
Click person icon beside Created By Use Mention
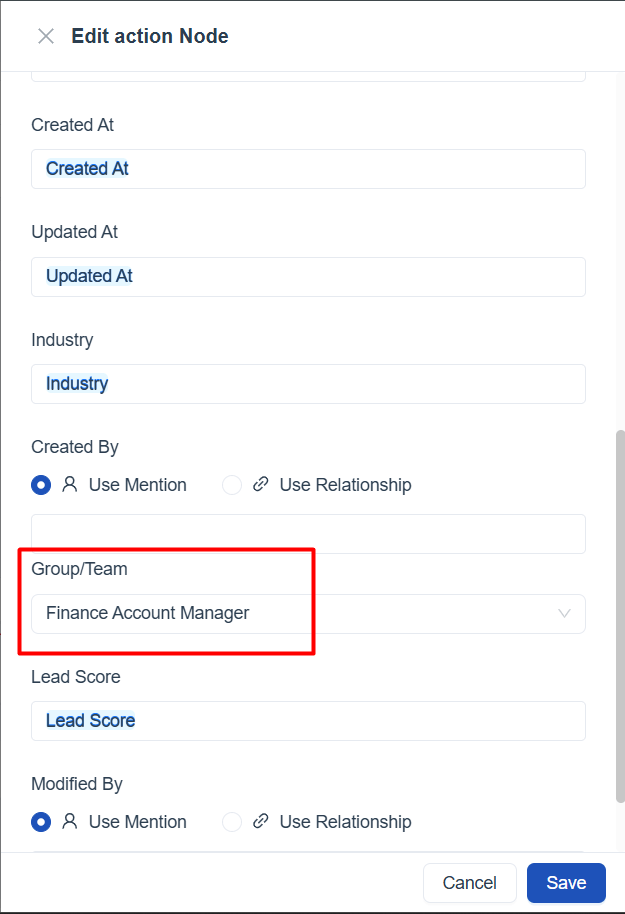[70, 485]
